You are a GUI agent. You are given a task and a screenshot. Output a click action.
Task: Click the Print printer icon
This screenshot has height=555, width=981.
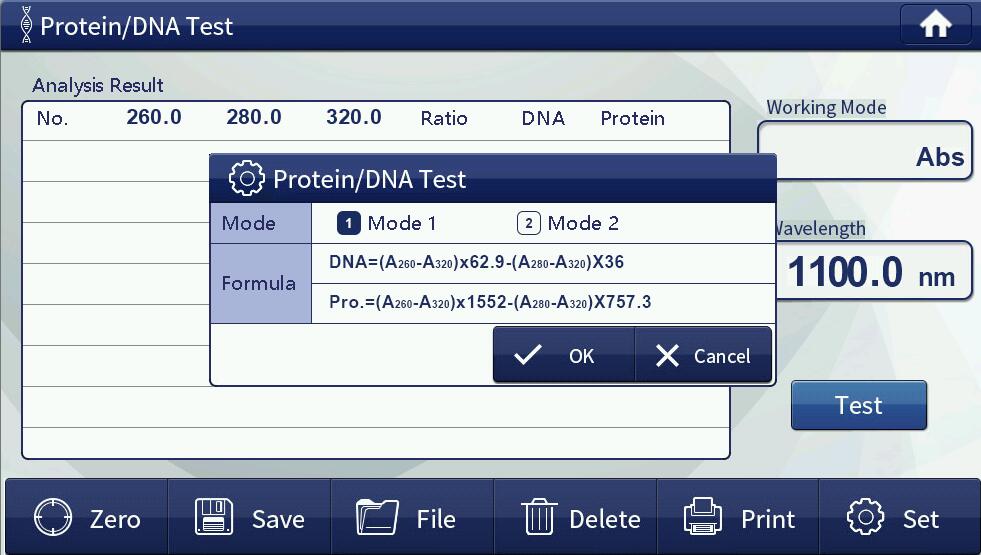702,518
